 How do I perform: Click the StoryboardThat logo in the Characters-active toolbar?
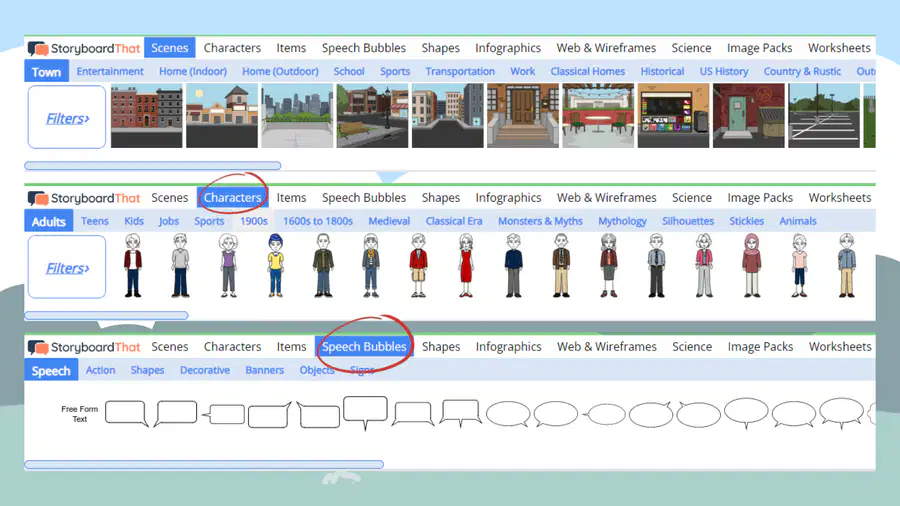click(84, 198)
